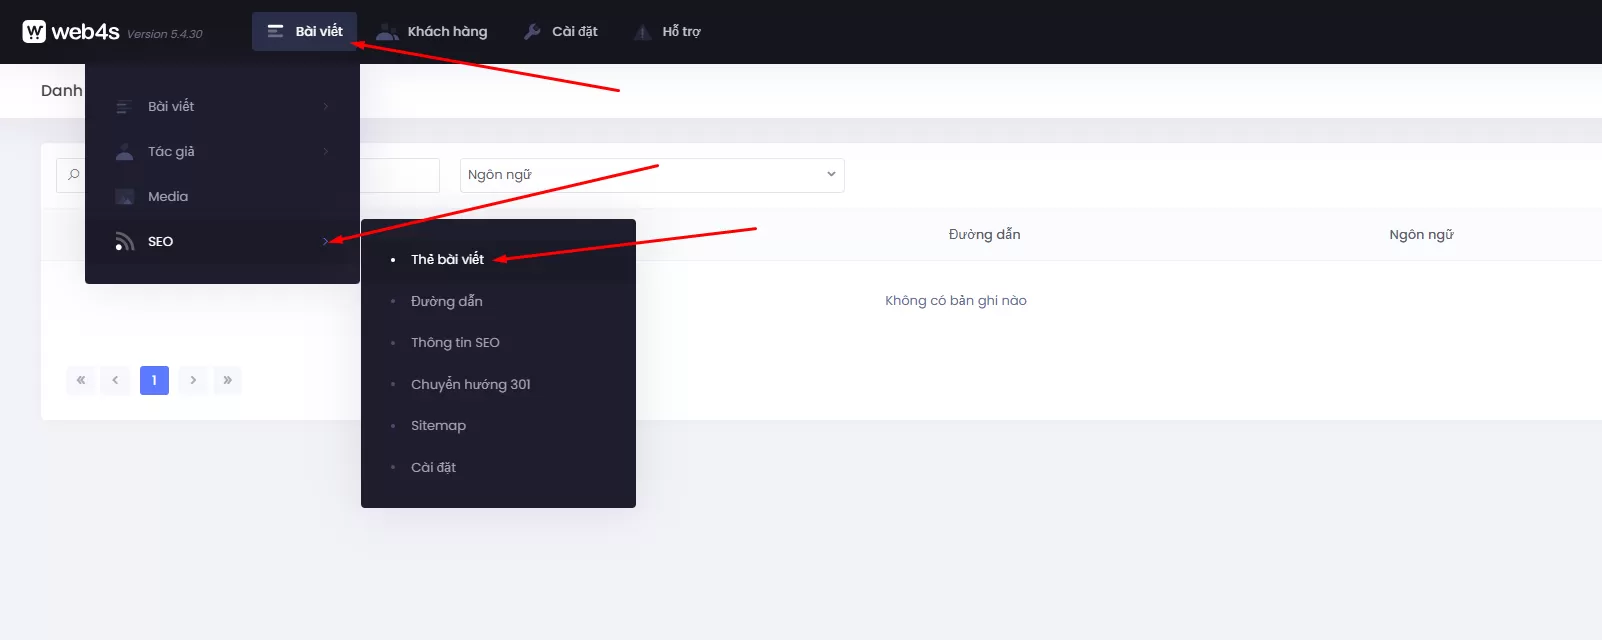Image resolution: width=1602 pixels, height=640 pixels.
Task: Click the Media image icon
Action: click(x=124, y=197)
